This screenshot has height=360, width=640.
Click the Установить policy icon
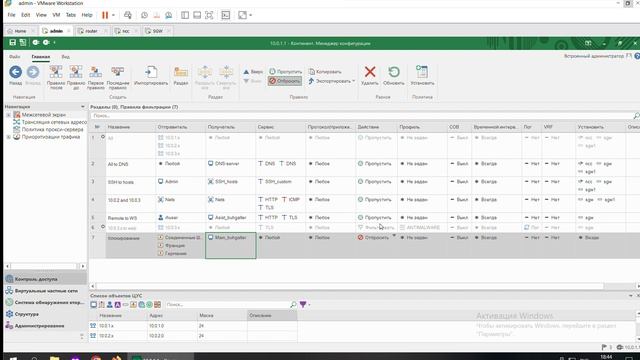[x=422, y=72]
